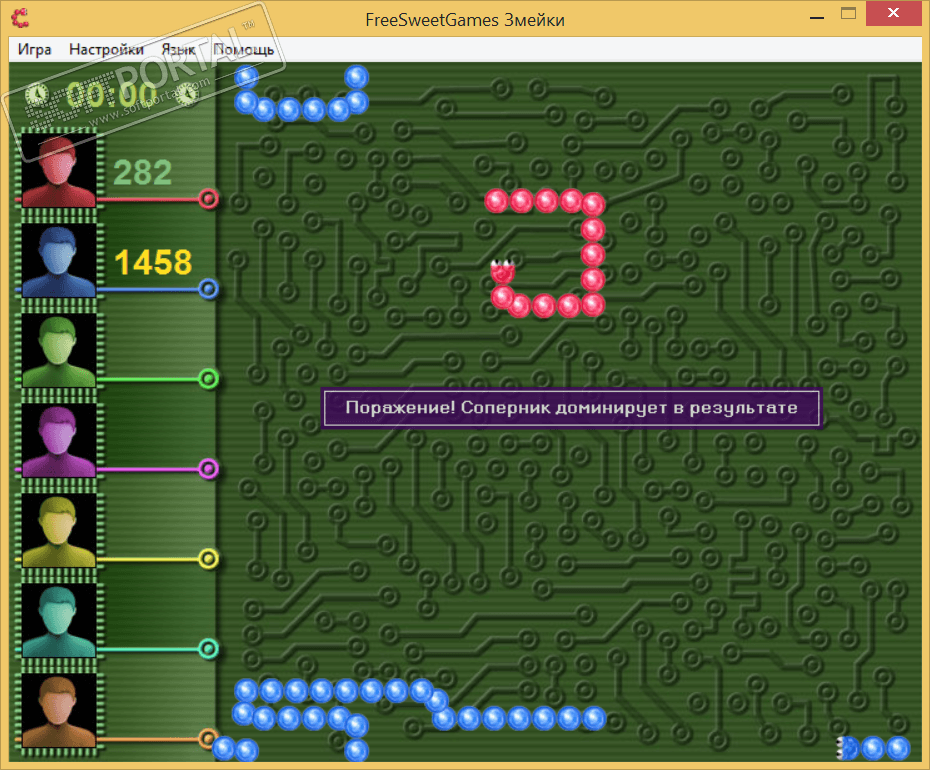930x770 pixels.
Task: Click the clock icon left of timer
Action: [x=37, y=94]
